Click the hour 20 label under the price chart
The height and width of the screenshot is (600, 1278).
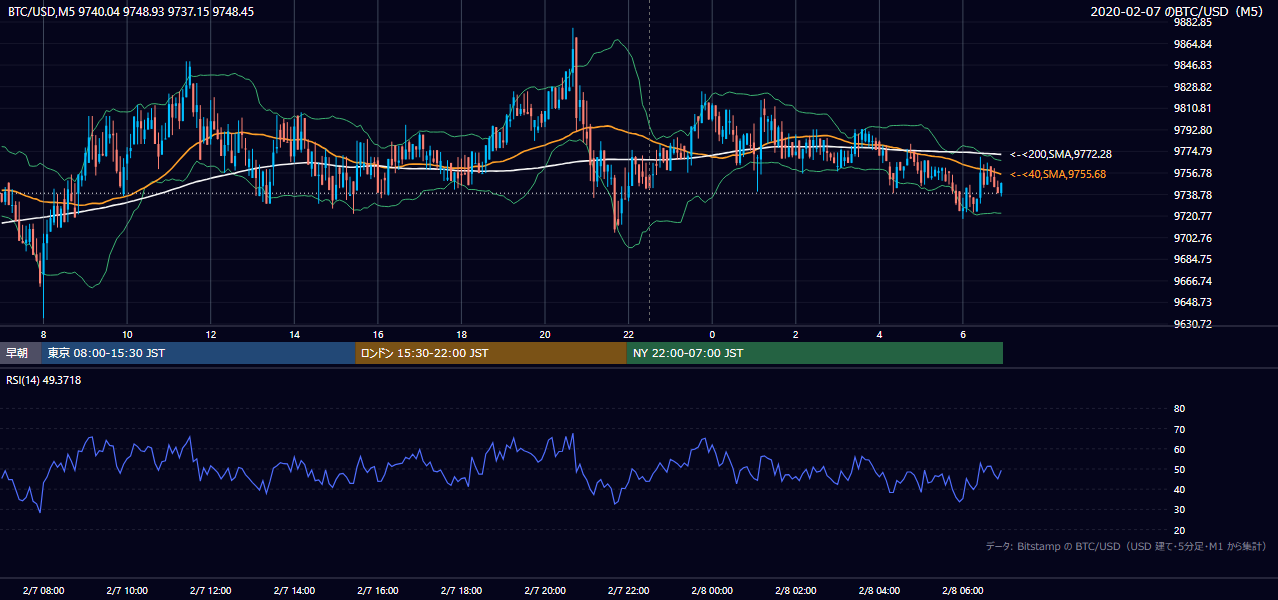click(545, 335)
